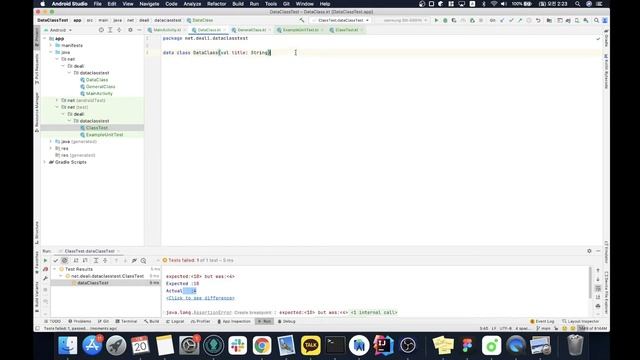Open Search Everywhere magnifier in the toolbar
Screen dimensions: 640x360
click(596, 20)
